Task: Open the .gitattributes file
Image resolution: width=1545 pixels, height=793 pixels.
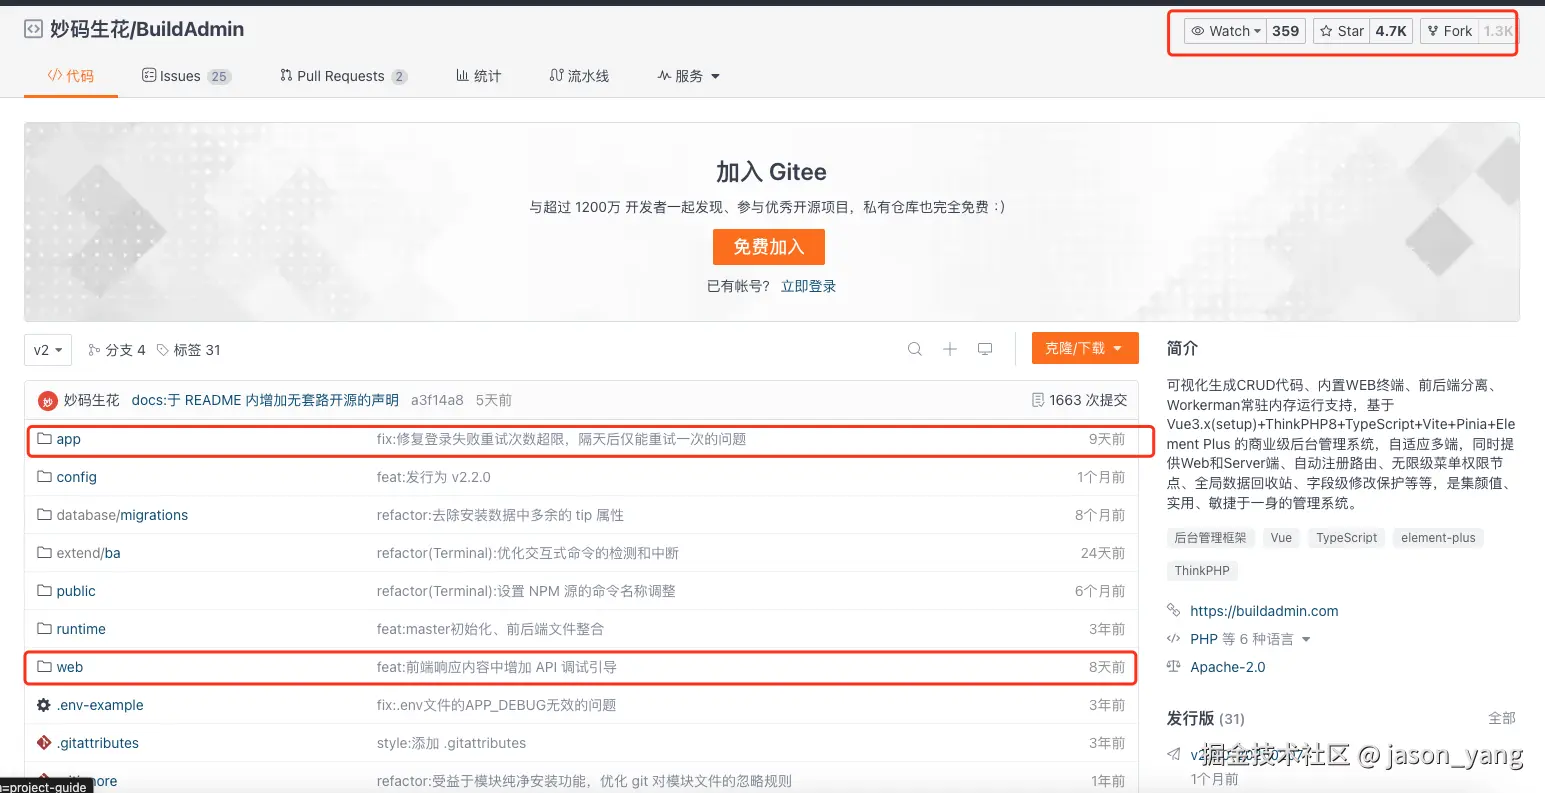Action: point(98,743)
